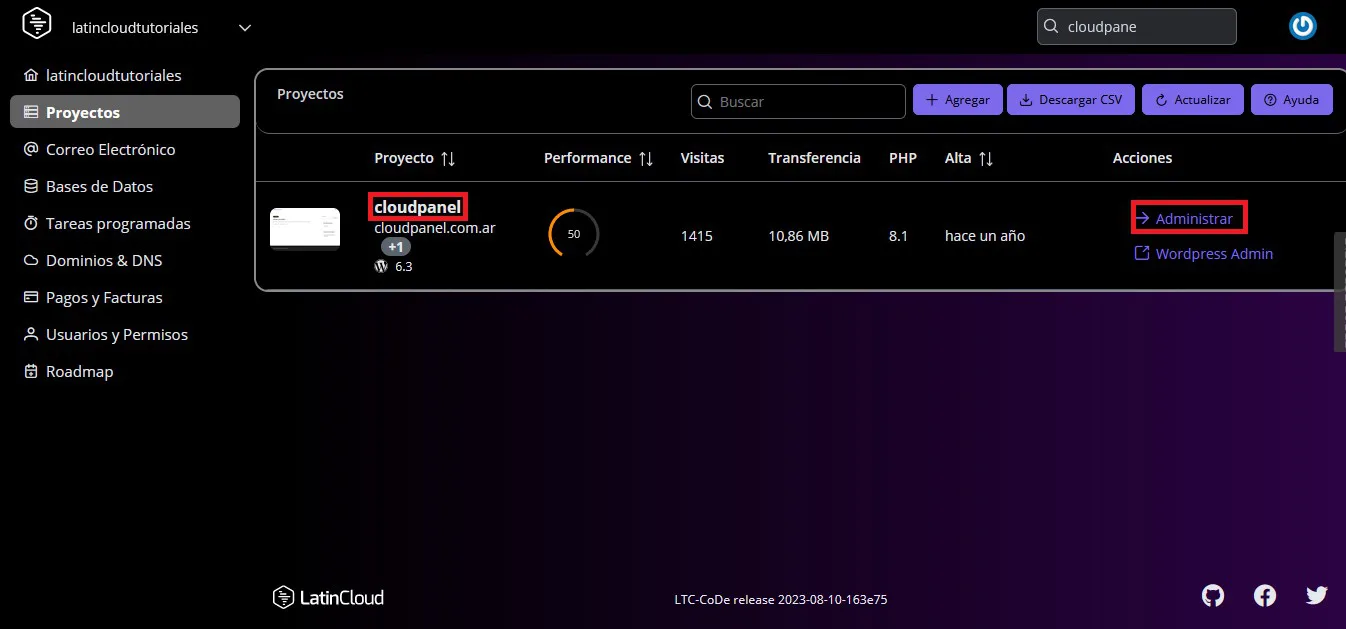Open the Twitter icon in footer
This screenshot has width=1346, height=629.
[x=1316, y=596]
